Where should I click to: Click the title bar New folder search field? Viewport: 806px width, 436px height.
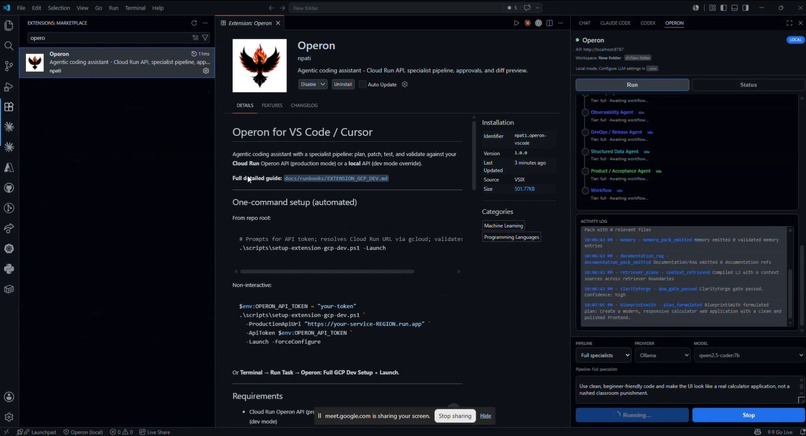coord(396,8)
